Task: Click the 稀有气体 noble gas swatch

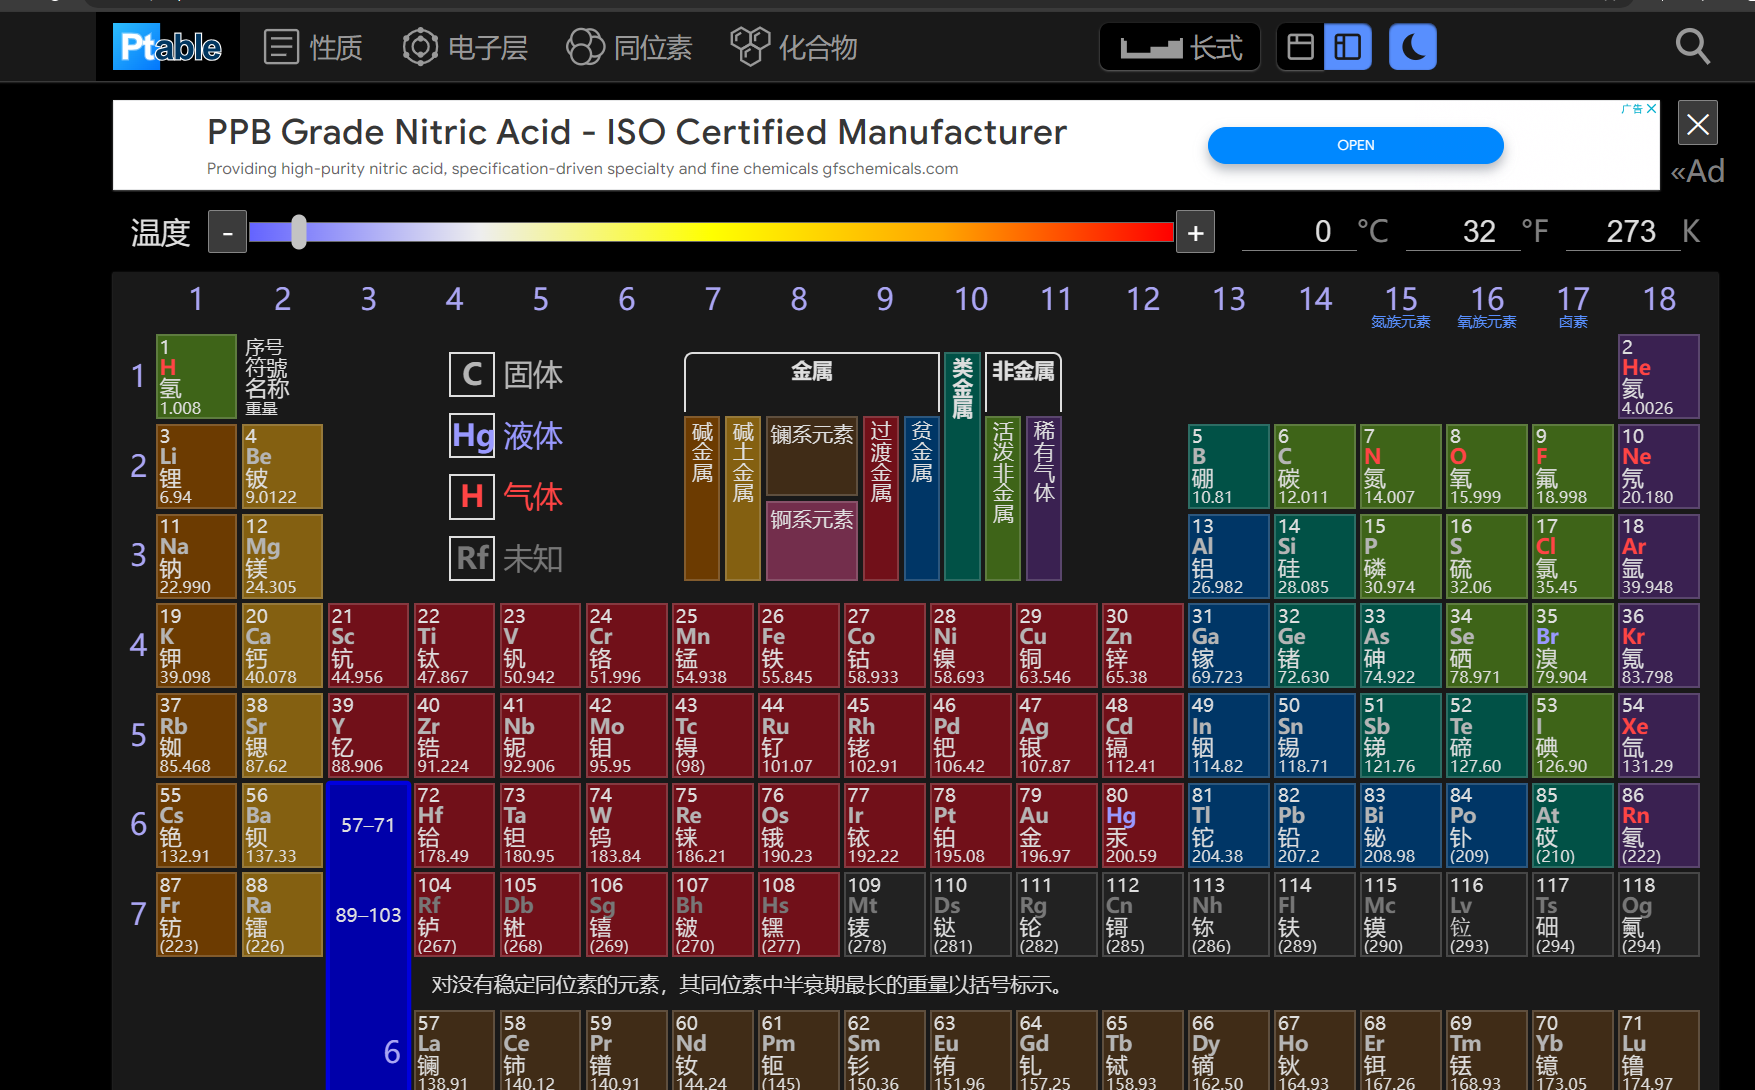Action: coord(1044,498)
